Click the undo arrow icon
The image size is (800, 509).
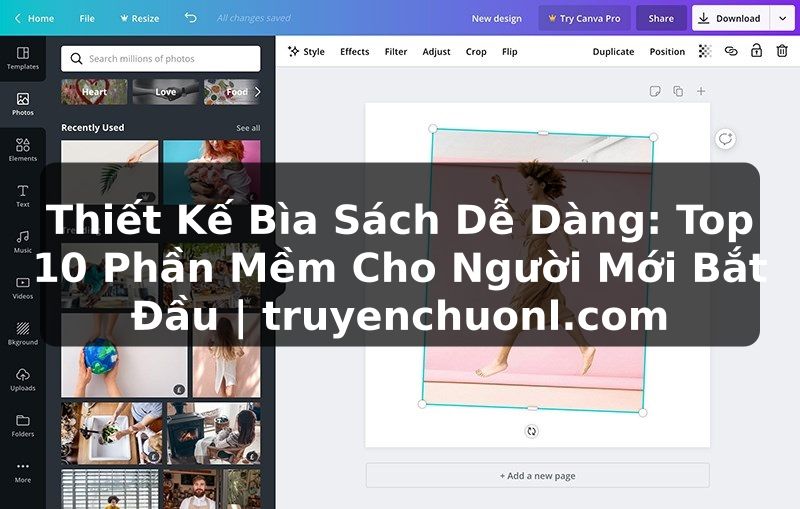pyautogui.click(x=190, y=18)
